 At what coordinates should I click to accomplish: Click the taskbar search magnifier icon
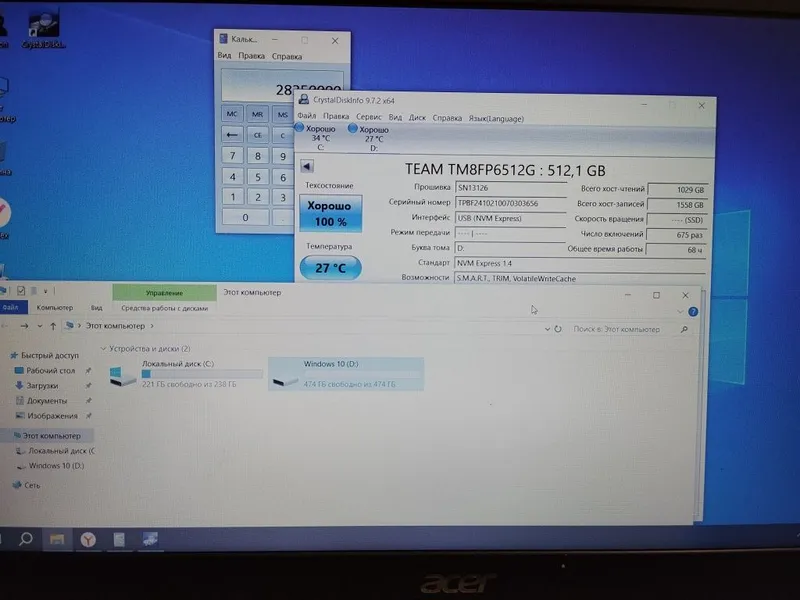click(x=26, y=539)
